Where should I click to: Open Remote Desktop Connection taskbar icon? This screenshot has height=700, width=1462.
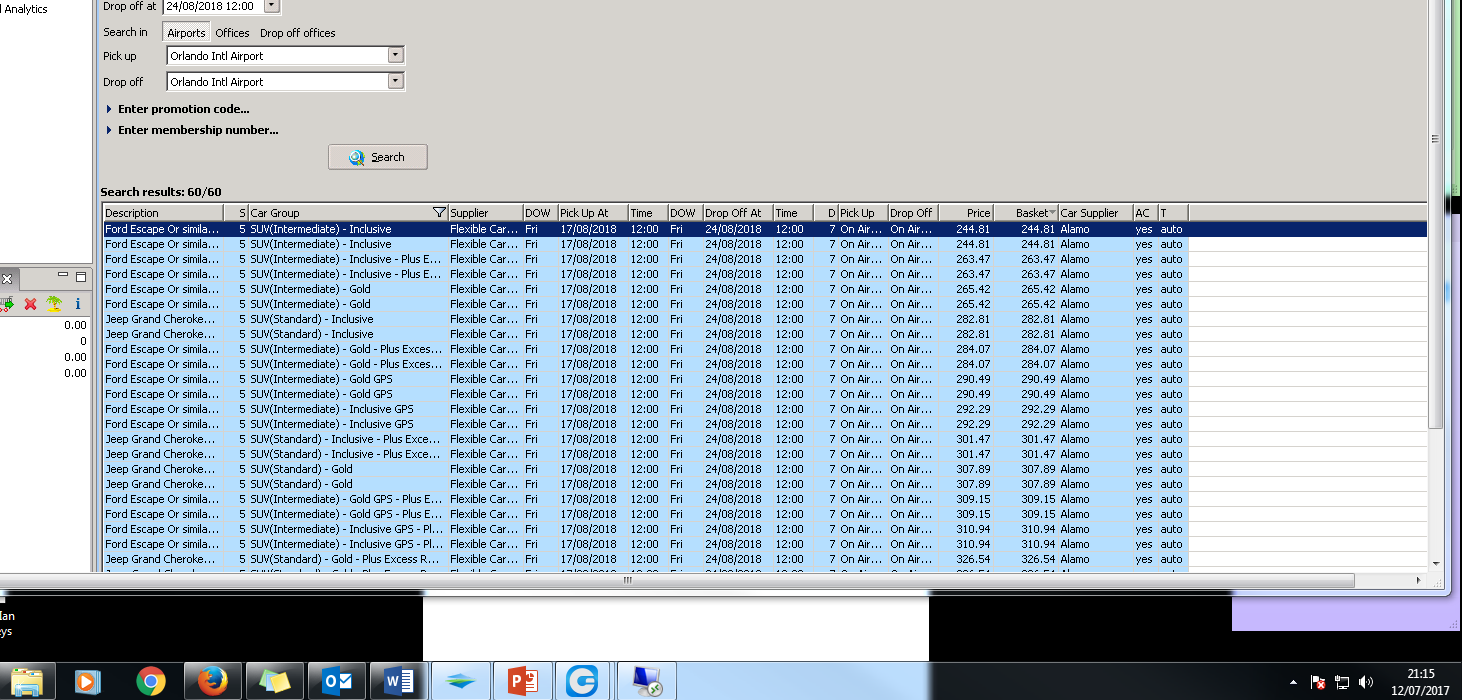point(646,682)
